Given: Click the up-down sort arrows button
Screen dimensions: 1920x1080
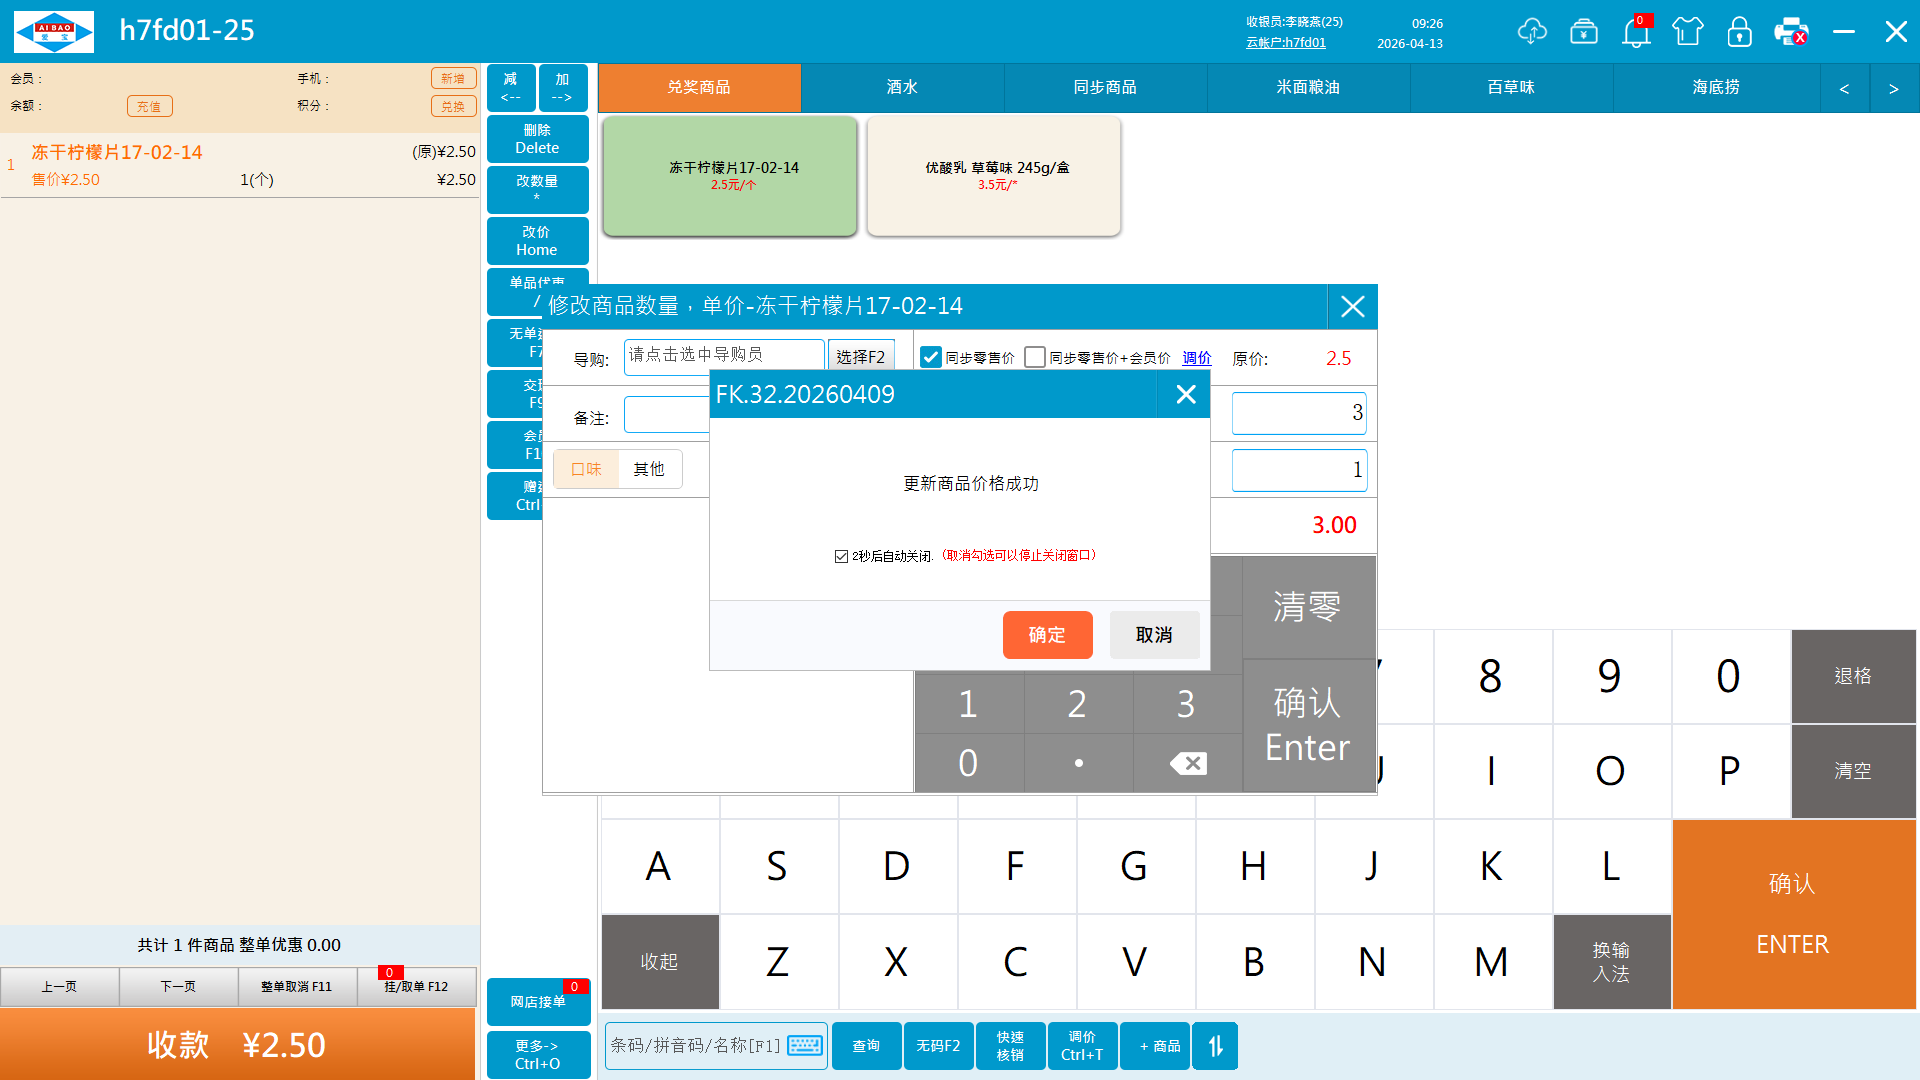Looking at the screenshot, I should (x=1215, y=1046).
